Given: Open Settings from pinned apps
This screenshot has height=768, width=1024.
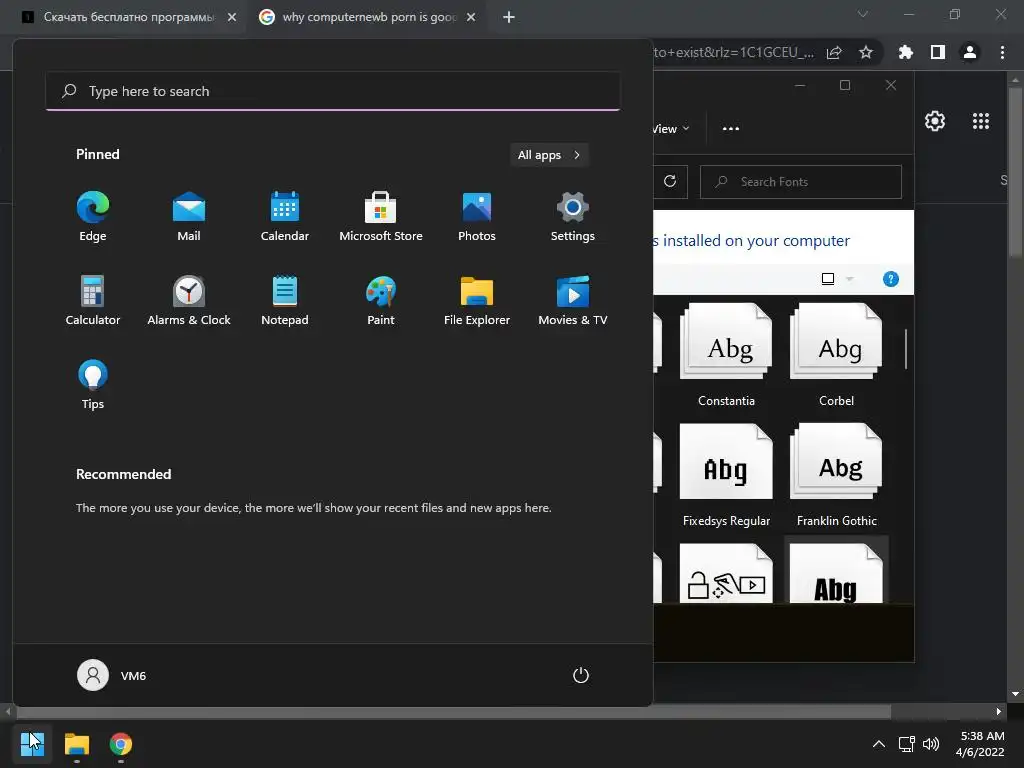Looking at the screenshot, I should pos(573,217).
